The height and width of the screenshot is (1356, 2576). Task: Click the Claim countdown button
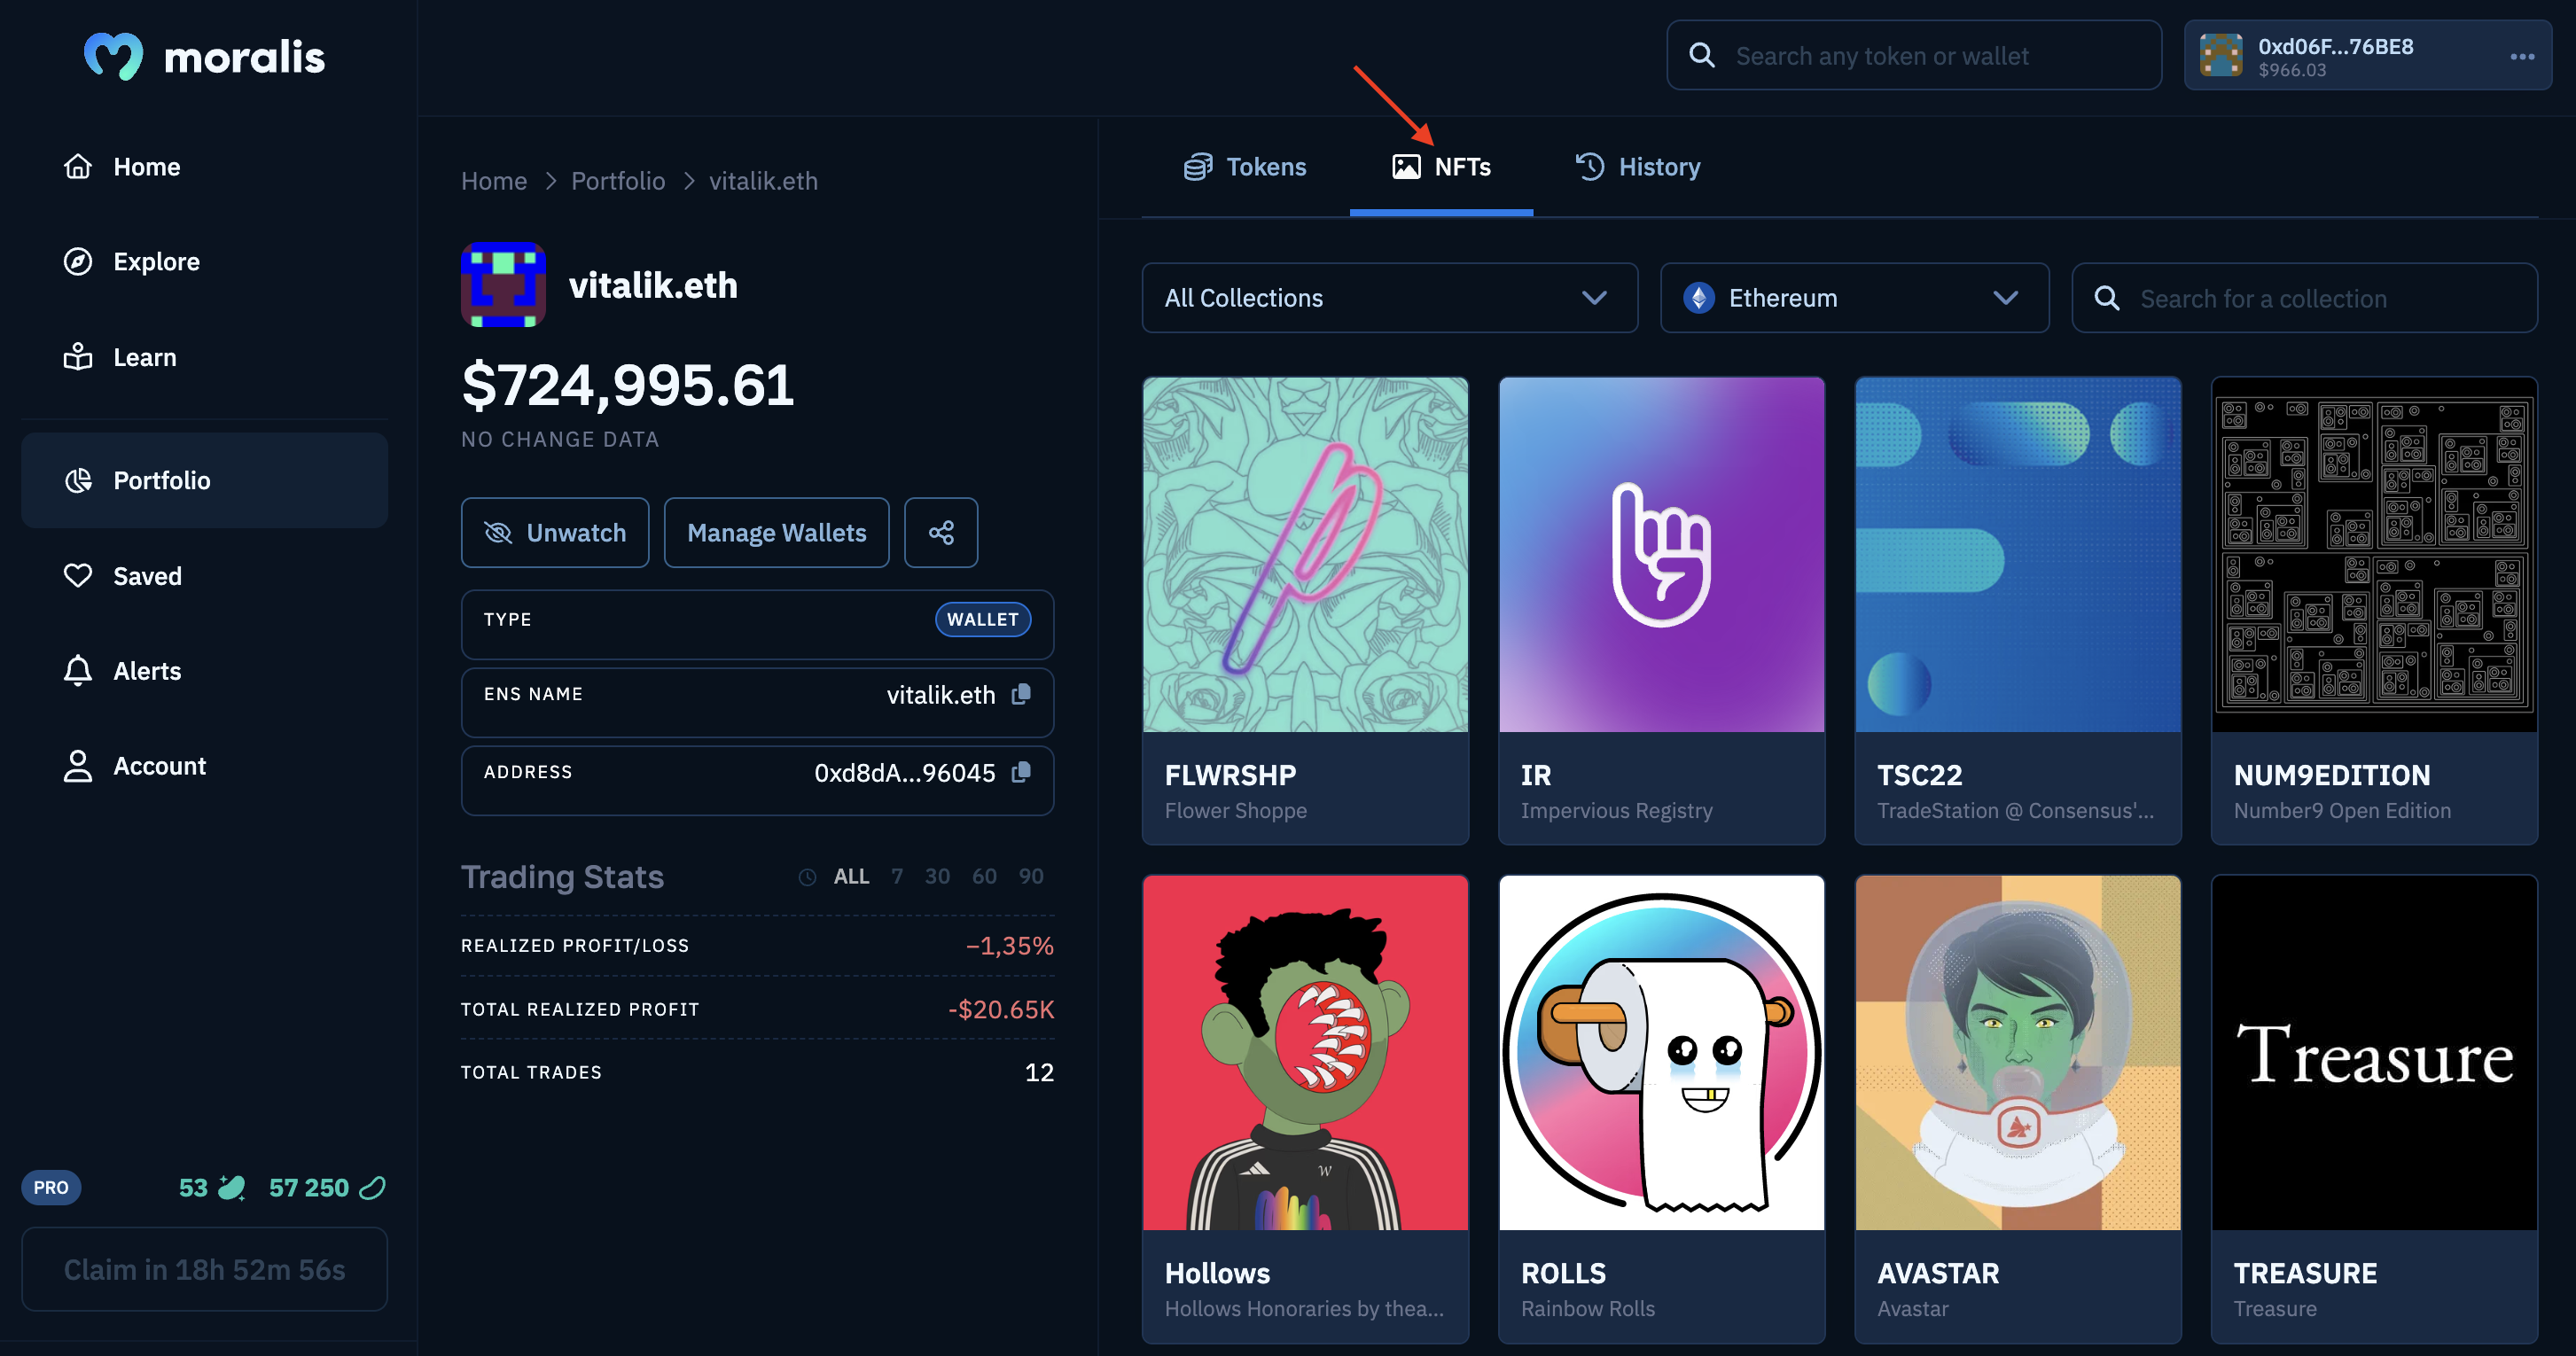tap(205, 1269)
